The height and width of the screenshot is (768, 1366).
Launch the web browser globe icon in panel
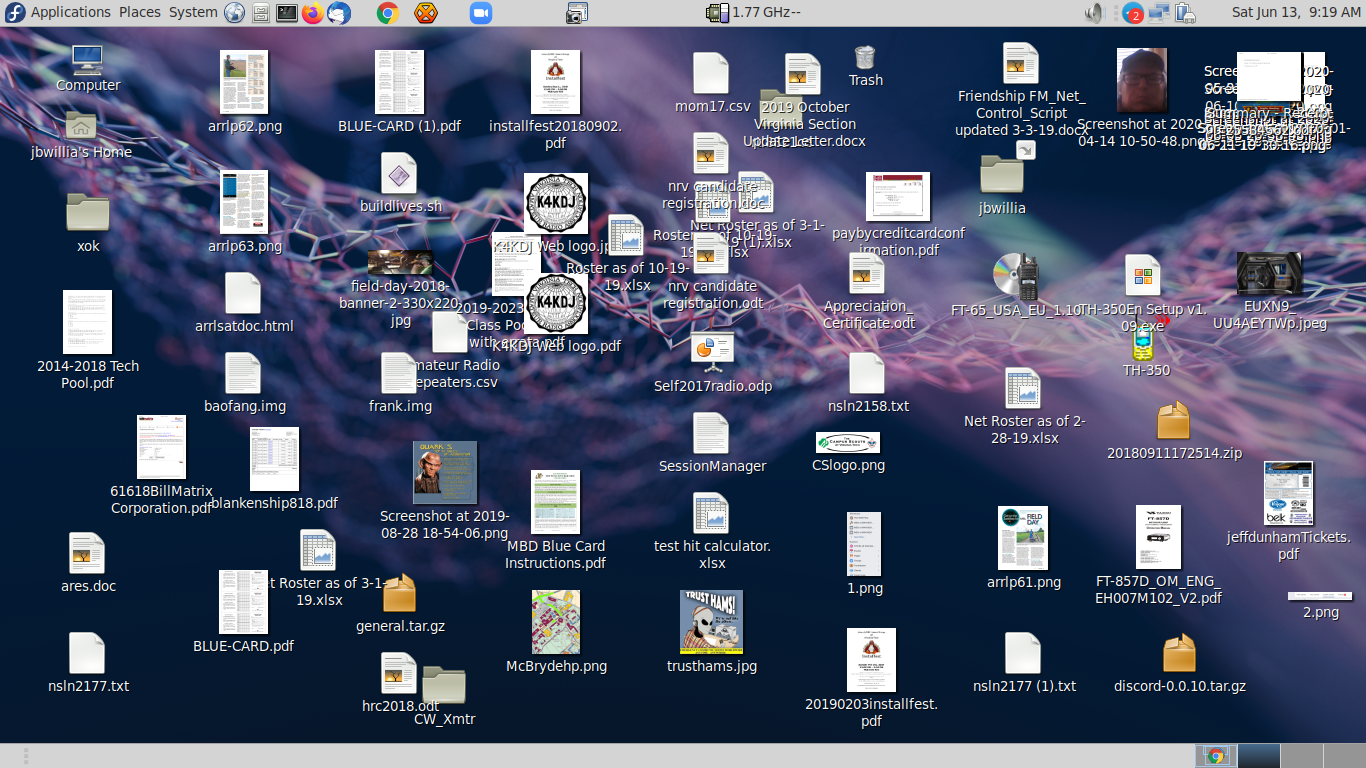(x=234, y=13)
